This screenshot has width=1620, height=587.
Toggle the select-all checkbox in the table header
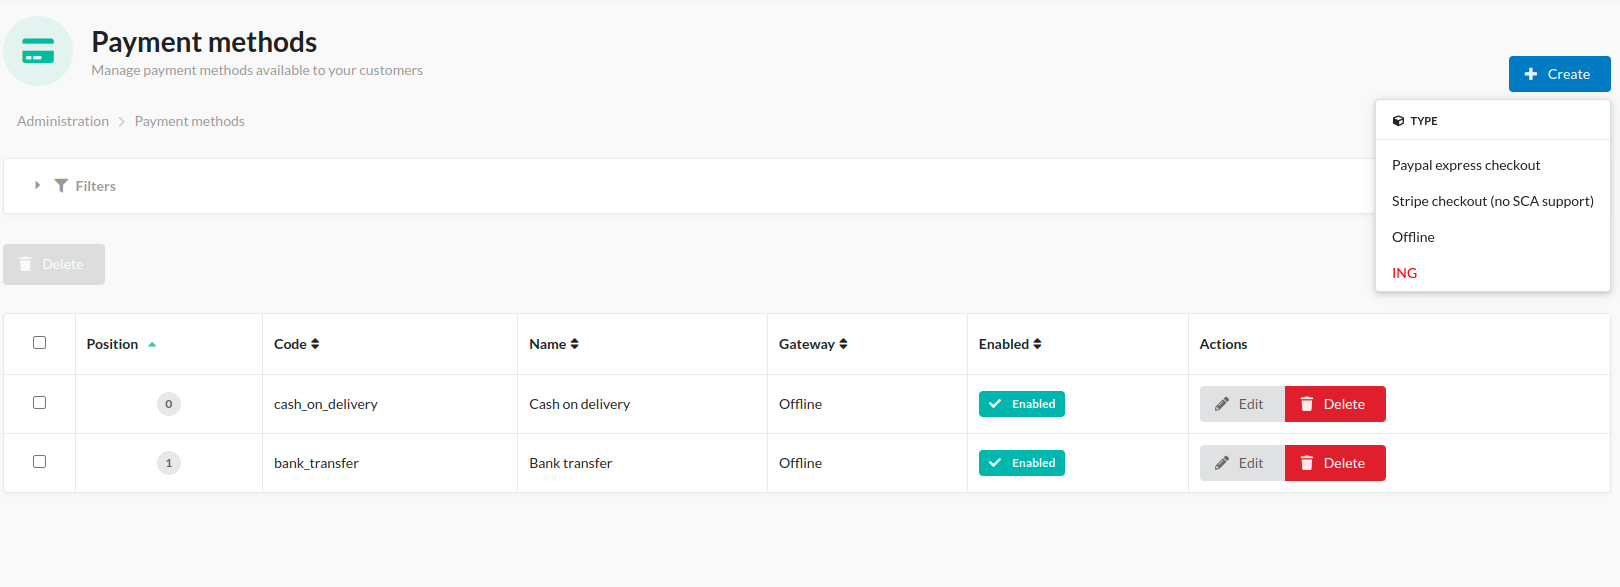[x=40, y=343]
